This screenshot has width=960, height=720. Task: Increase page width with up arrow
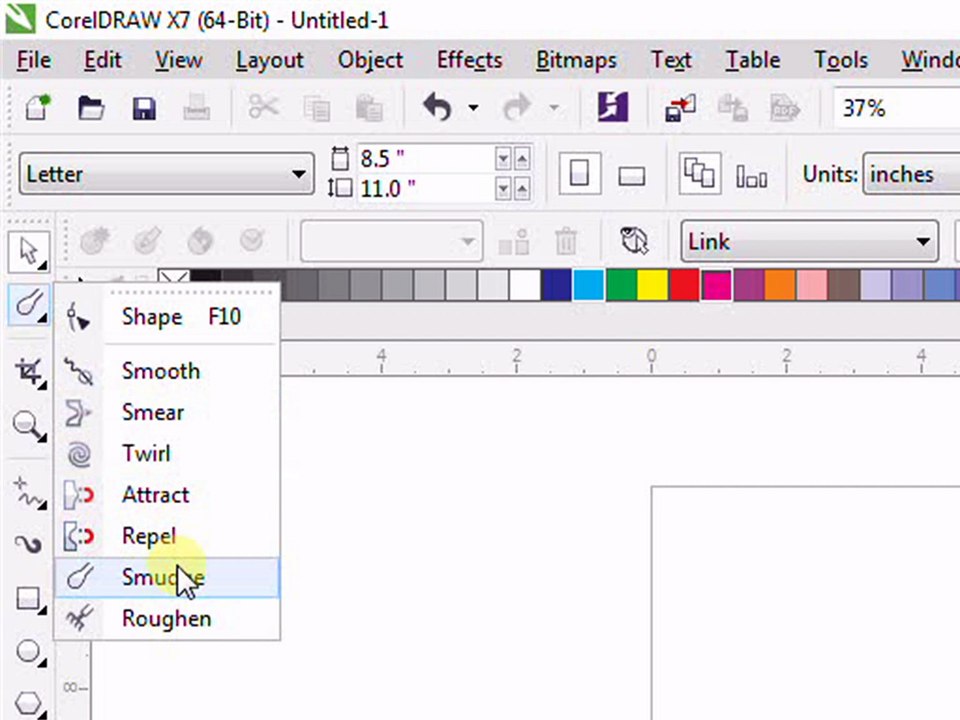coord(522,159)
